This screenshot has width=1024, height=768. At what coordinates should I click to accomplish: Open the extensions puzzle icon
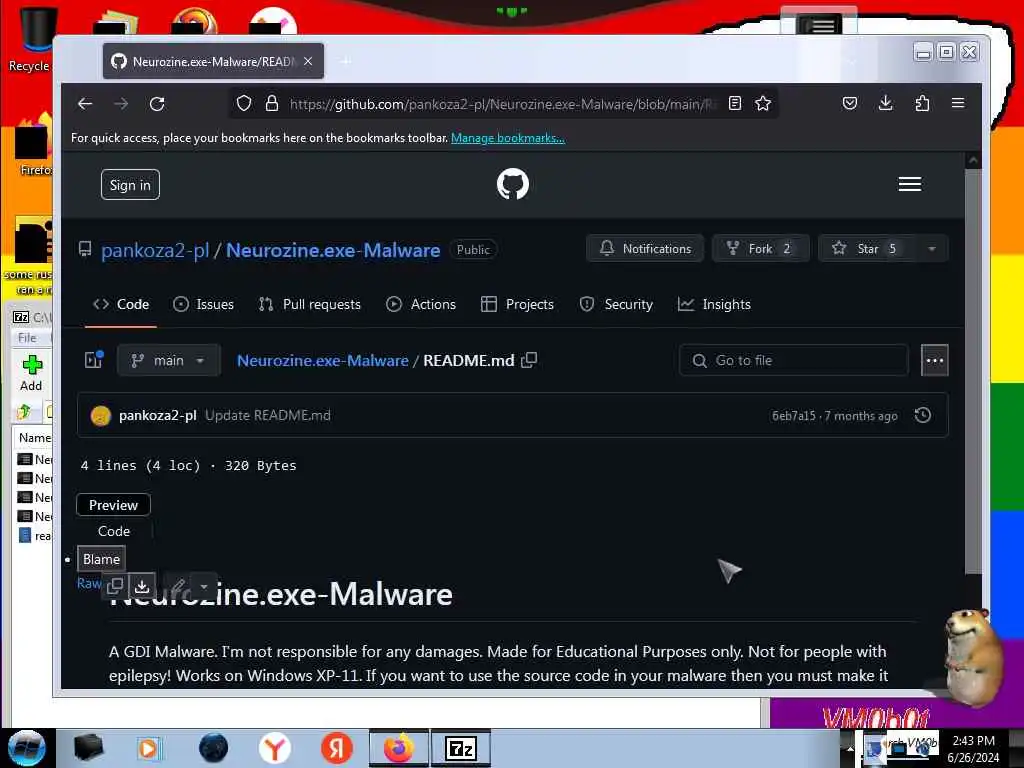(922, 103)
